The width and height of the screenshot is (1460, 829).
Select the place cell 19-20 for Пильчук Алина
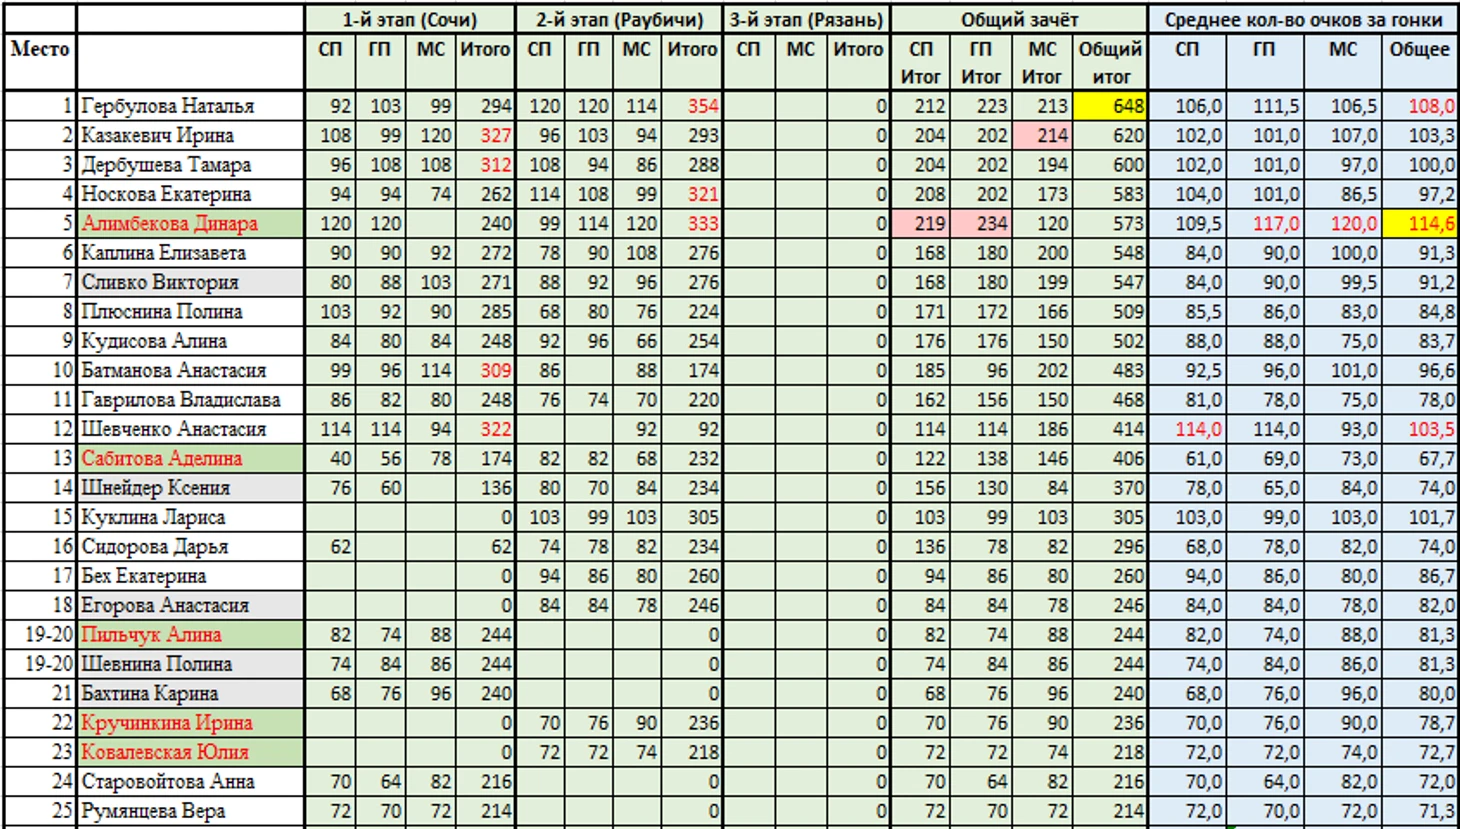click(39, 635)
